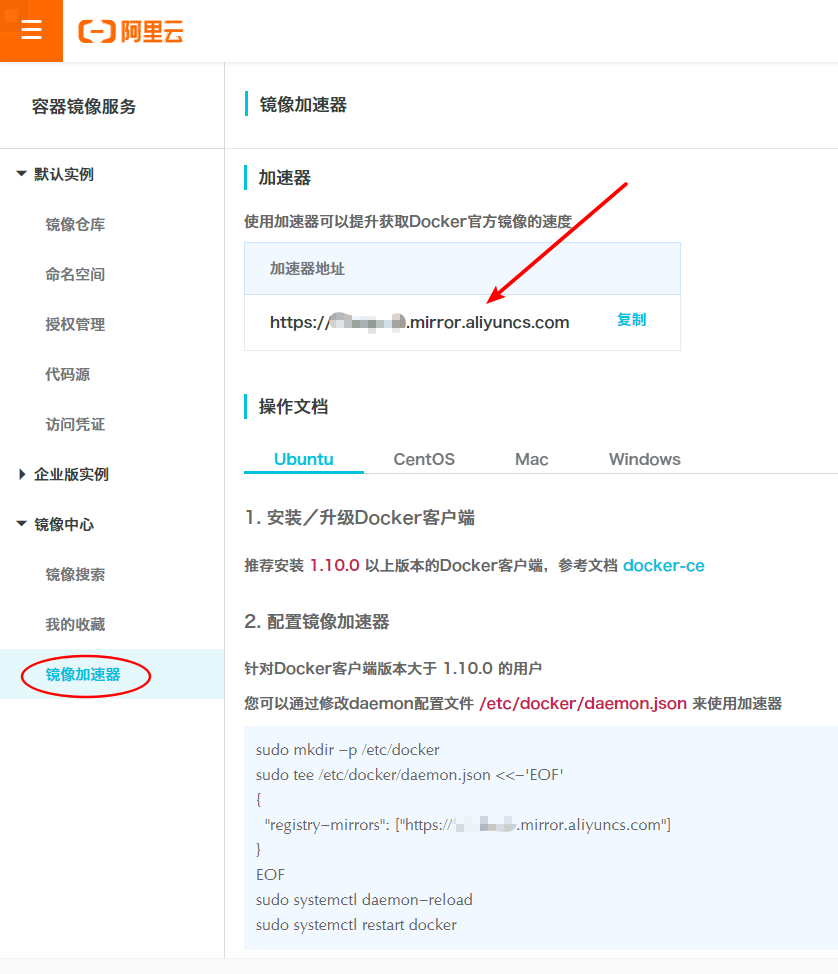Open 访问凭证 in the sidebar
Image resolution: width=838 pixels, height=974 pixels.
(x=75, y=424)
